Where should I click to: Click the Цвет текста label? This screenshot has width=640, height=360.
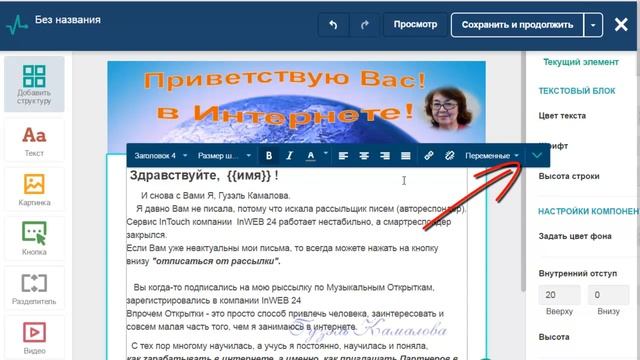(x=562, y=116)
